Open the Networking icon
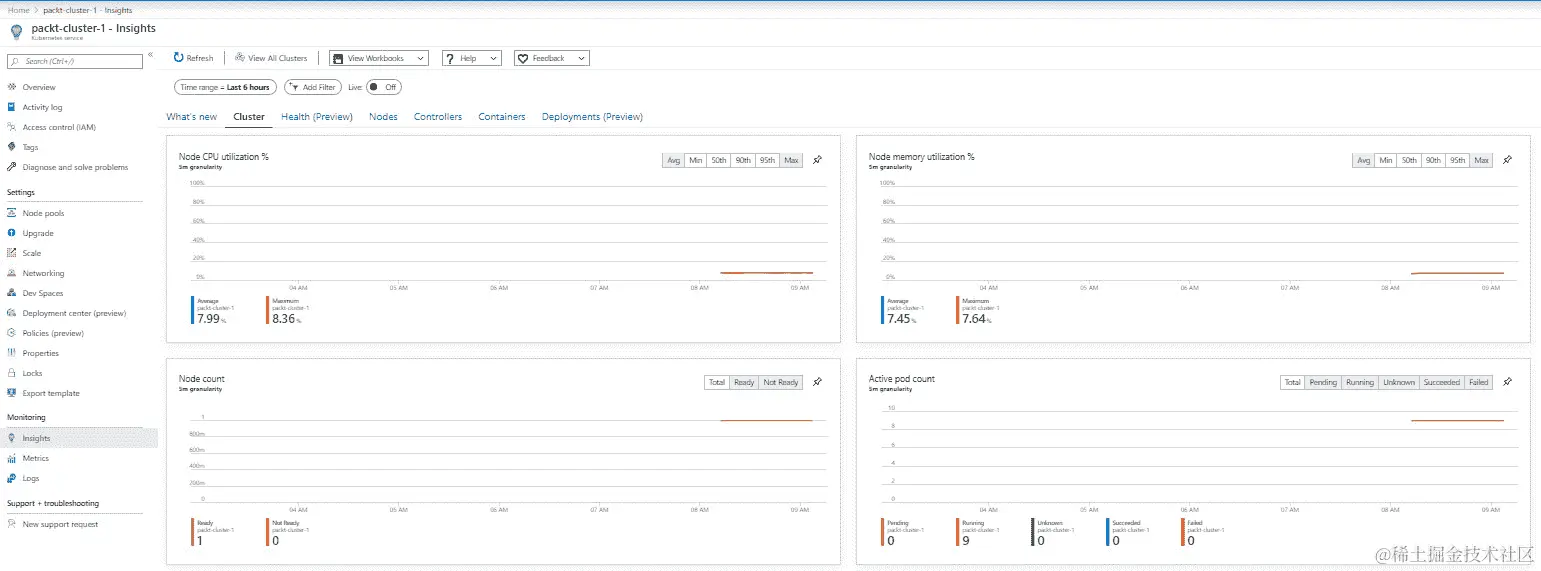 11,273
